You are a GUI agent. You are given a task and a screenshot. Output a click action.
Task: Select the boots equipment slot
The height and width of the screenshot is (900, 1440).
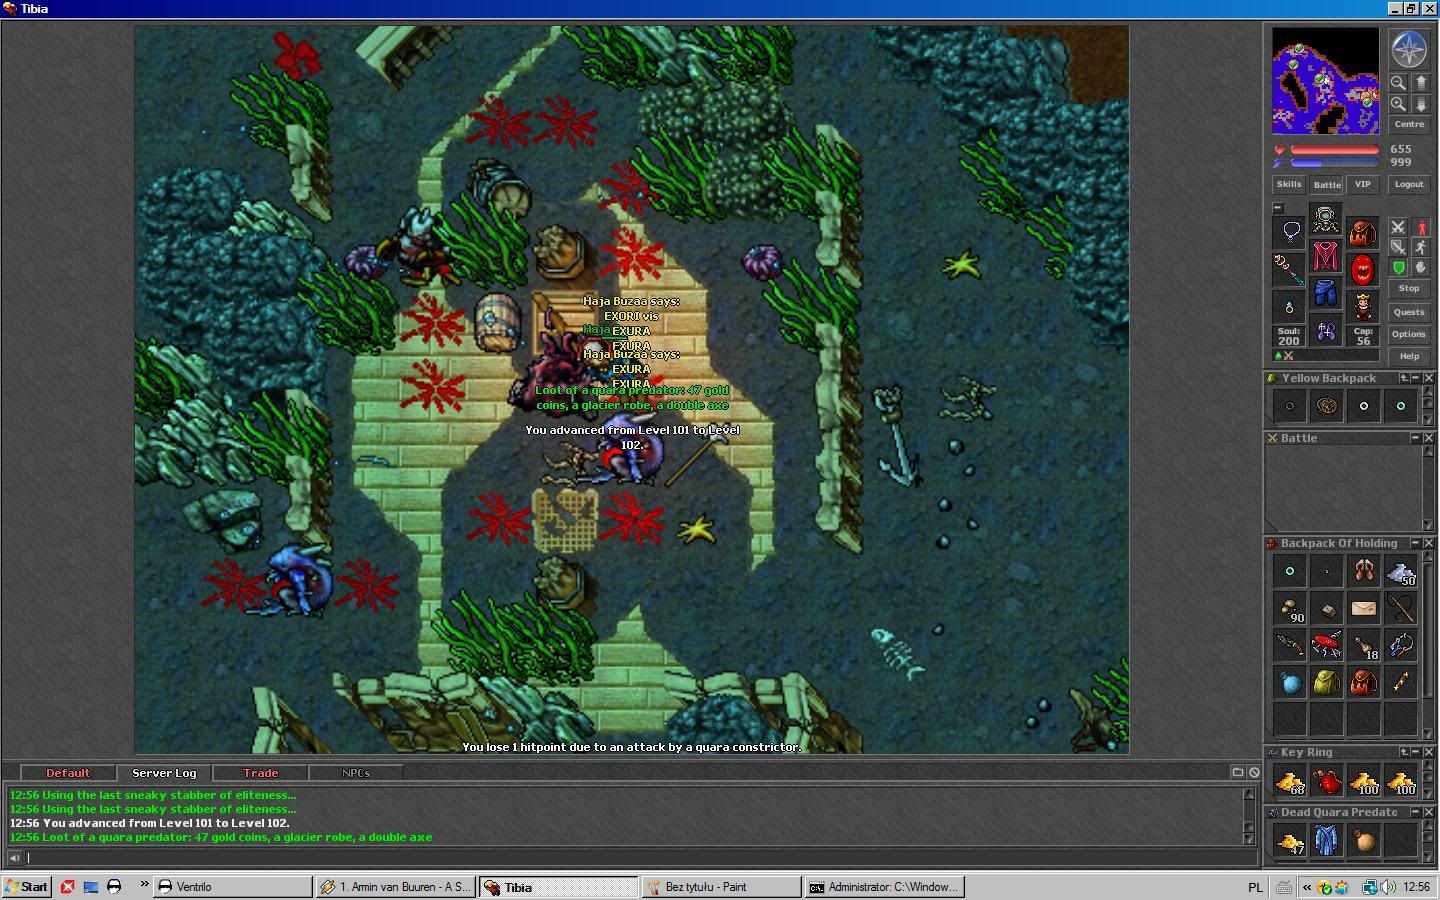tap(1326, 329)
